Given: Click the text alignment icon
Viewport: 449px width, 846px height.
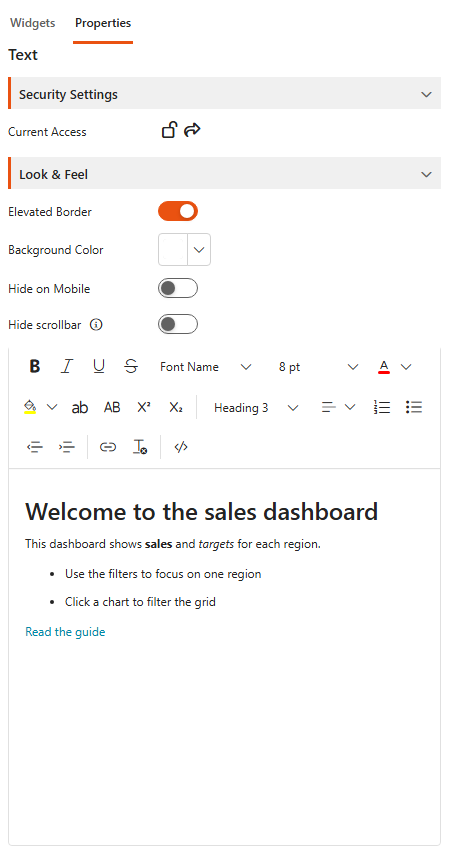Looking at the screenshot, I should click(329, 407).
